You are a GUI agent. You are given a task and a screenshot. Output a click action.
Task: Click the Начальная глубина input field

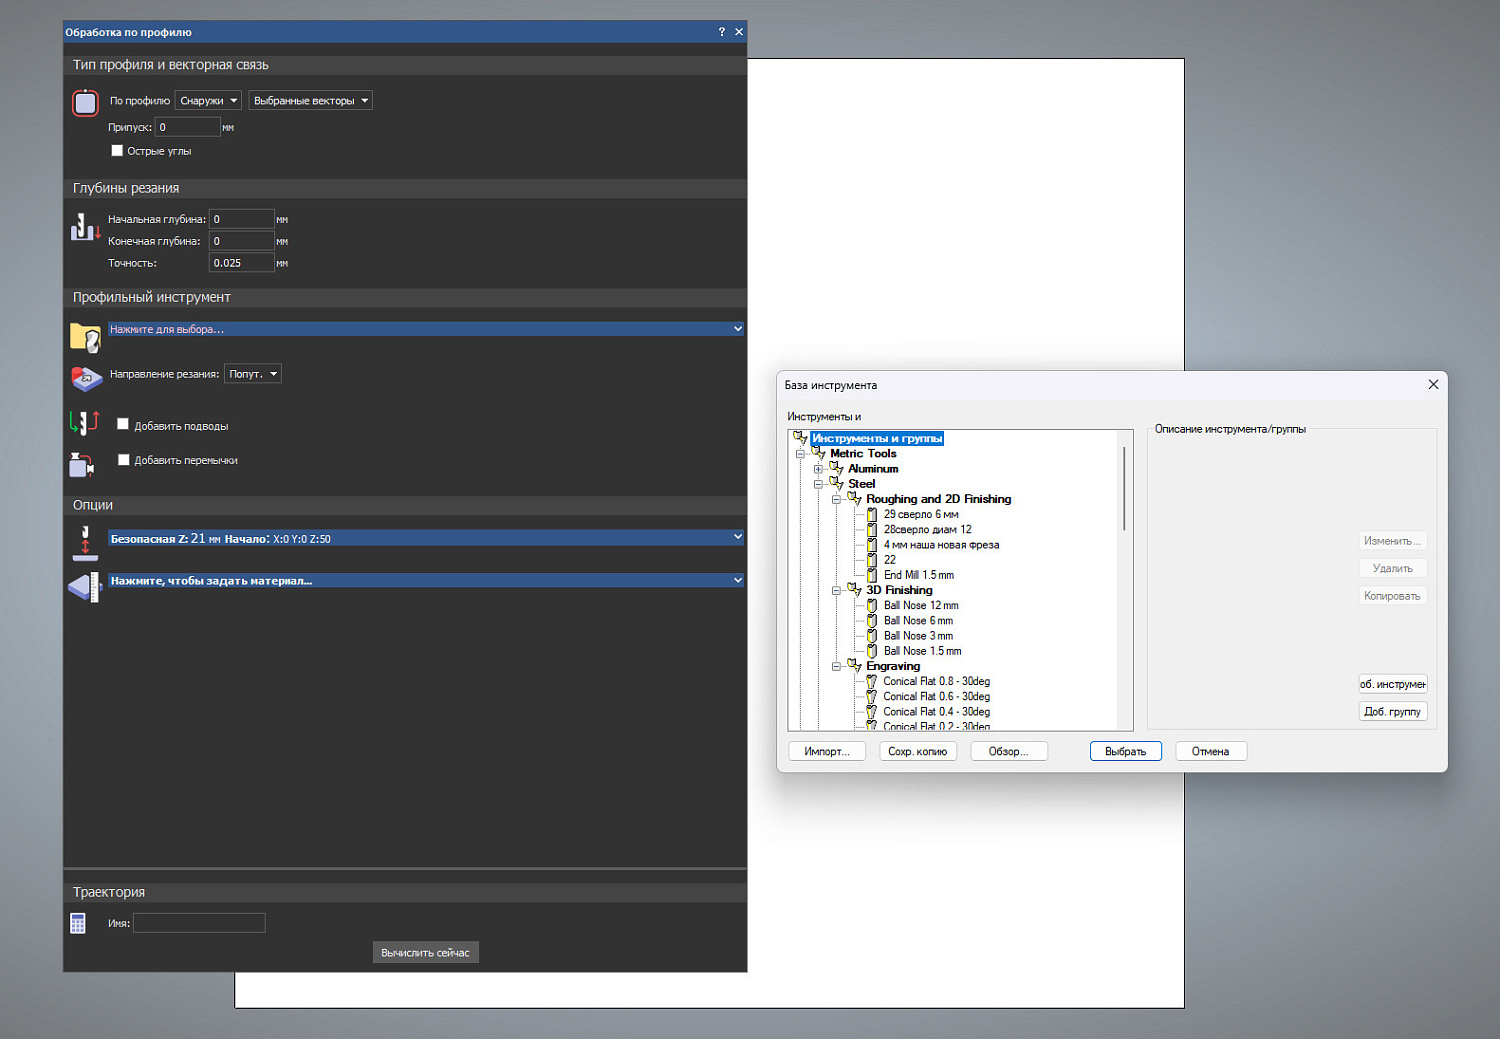241,219
